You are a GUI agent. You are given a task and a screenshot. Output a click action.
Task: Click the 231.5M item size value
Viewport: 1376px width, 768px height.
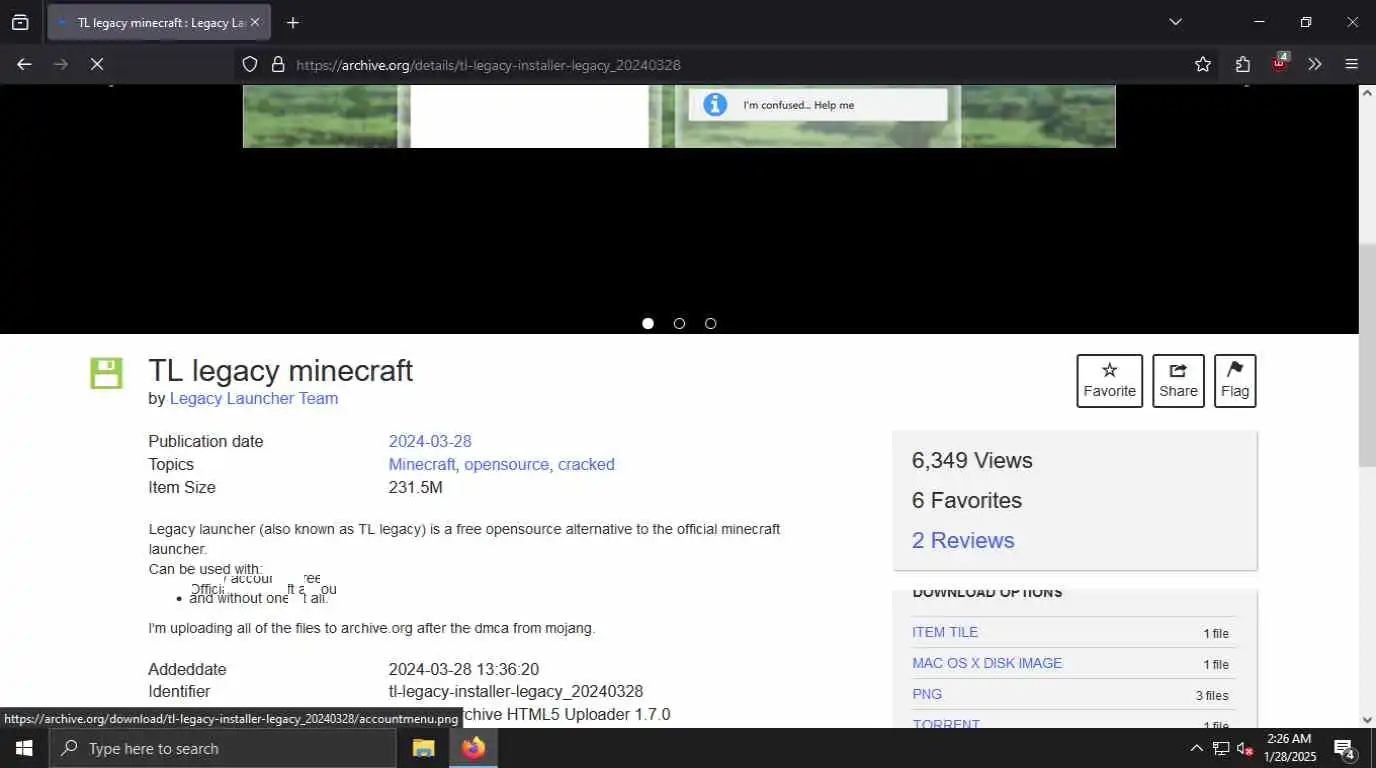click(415, 487)
